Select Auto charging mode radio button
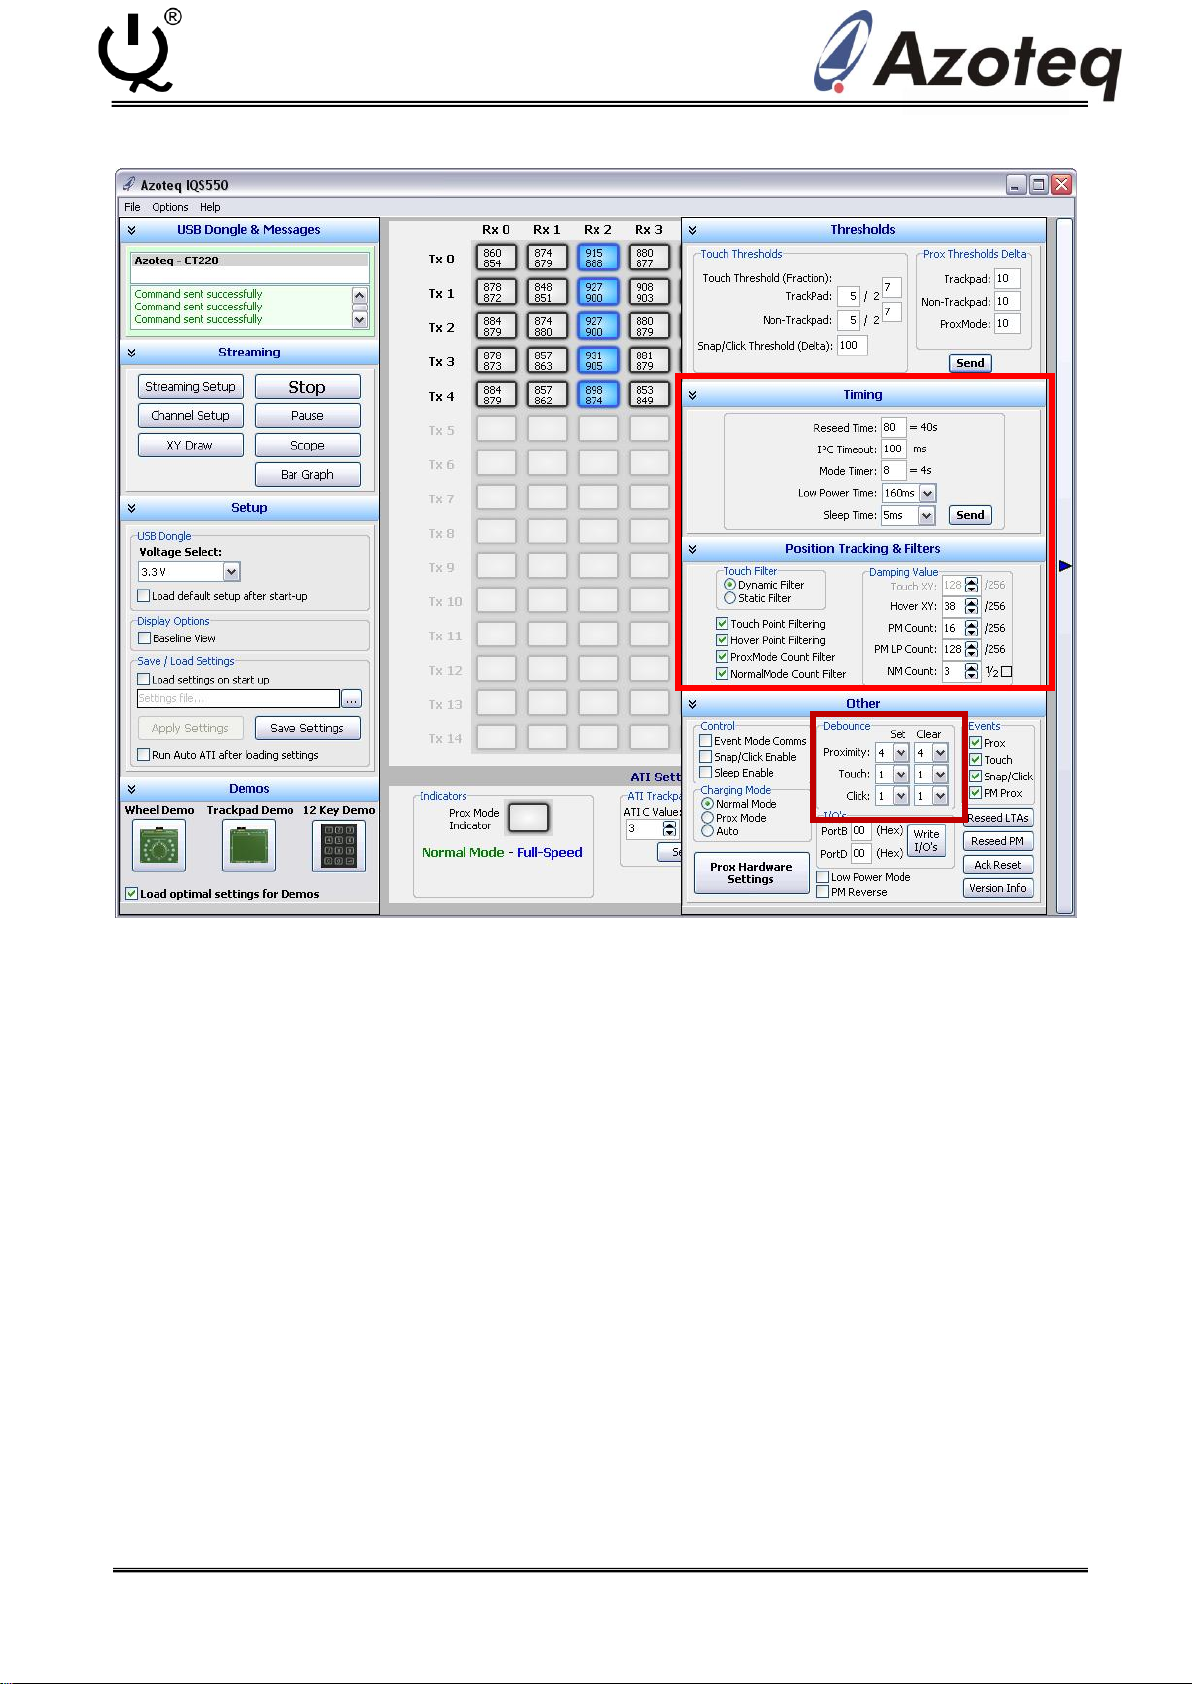The width and height of the screenshot is (1192, 1684). click(x=707, y=831)
